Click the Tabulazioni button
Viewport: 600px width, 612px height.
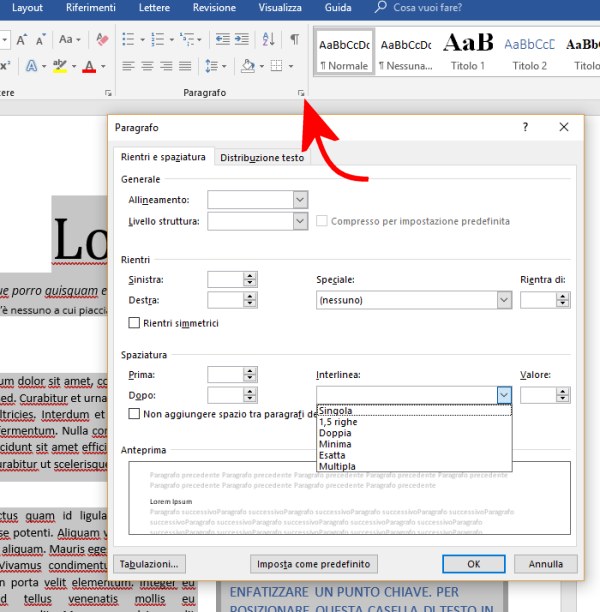pos(151,563)
